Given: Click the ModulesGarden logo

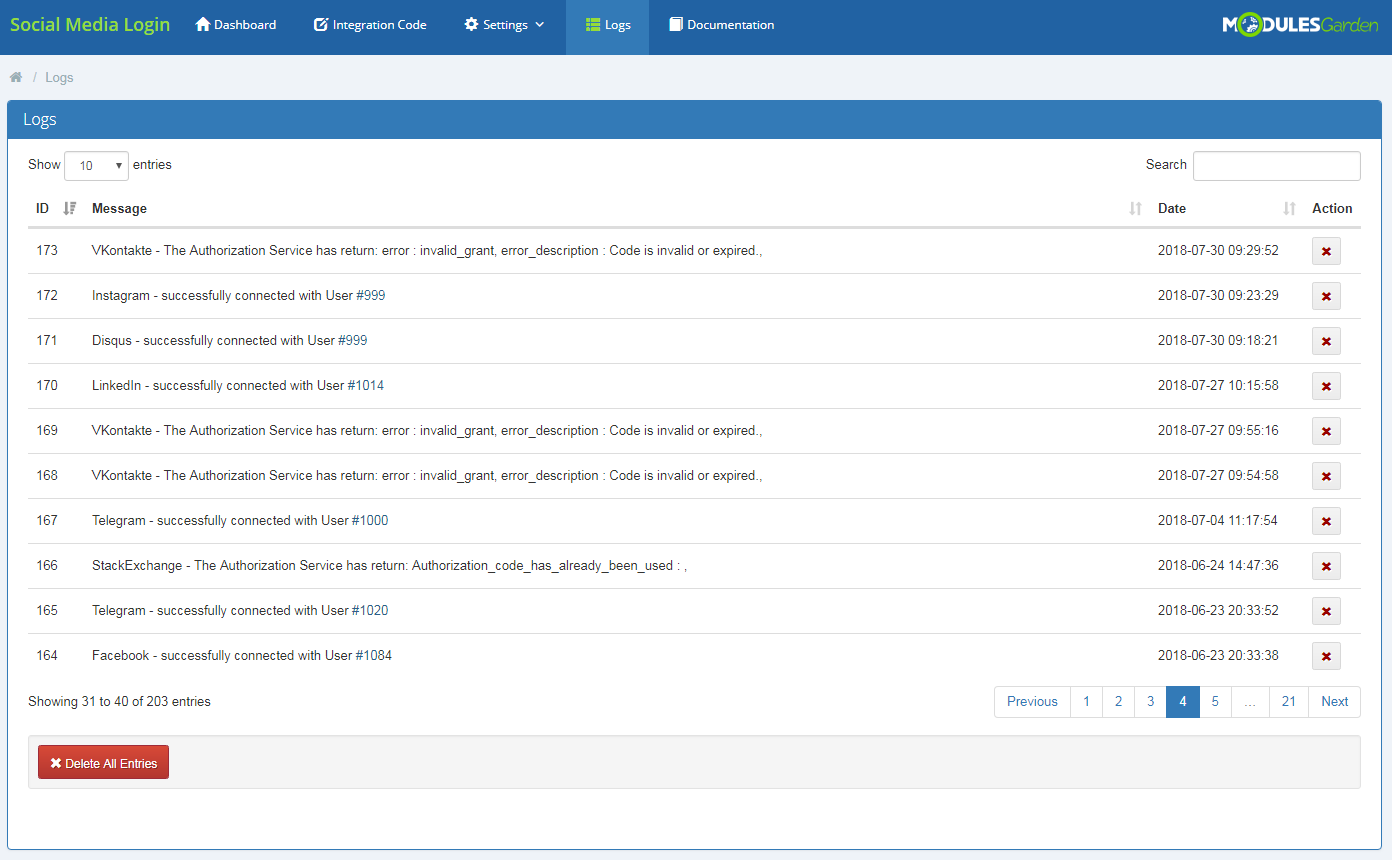Looking at the screenshot, I should (x=1300, y=25).
